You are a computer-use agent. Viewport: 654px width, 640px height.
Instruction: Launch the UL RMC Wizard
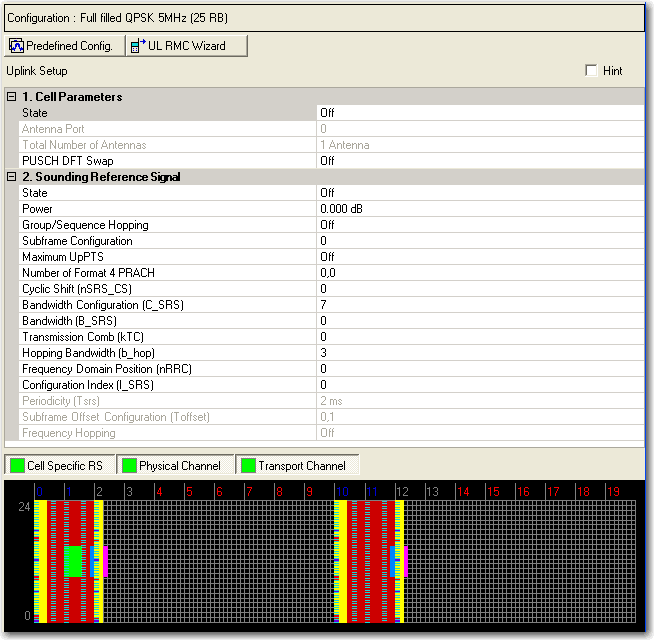[186, 46]
